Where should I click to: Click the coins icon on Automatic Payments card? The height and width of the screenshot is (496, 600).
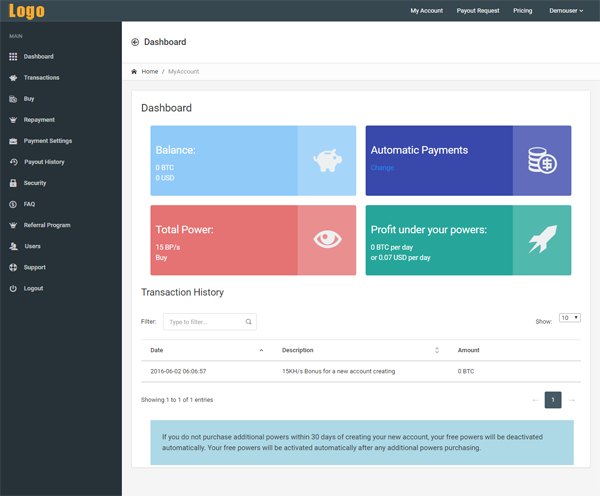pyautogui.click(x=542, y=160)
